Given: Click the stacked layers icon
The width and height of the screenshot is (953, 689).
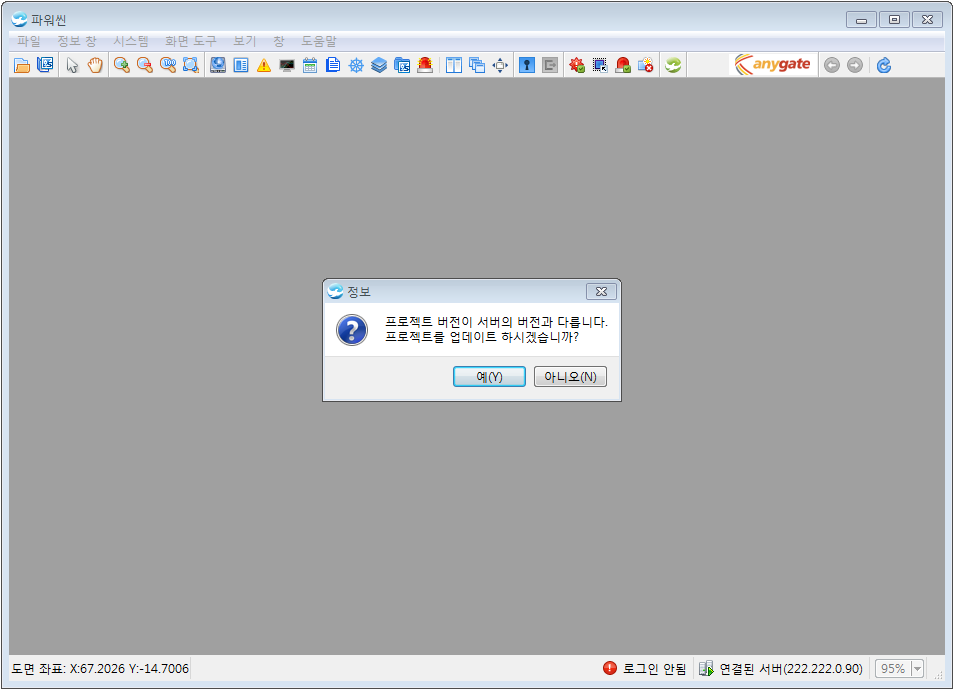Looking at the screenshot, I should [379, 65].
